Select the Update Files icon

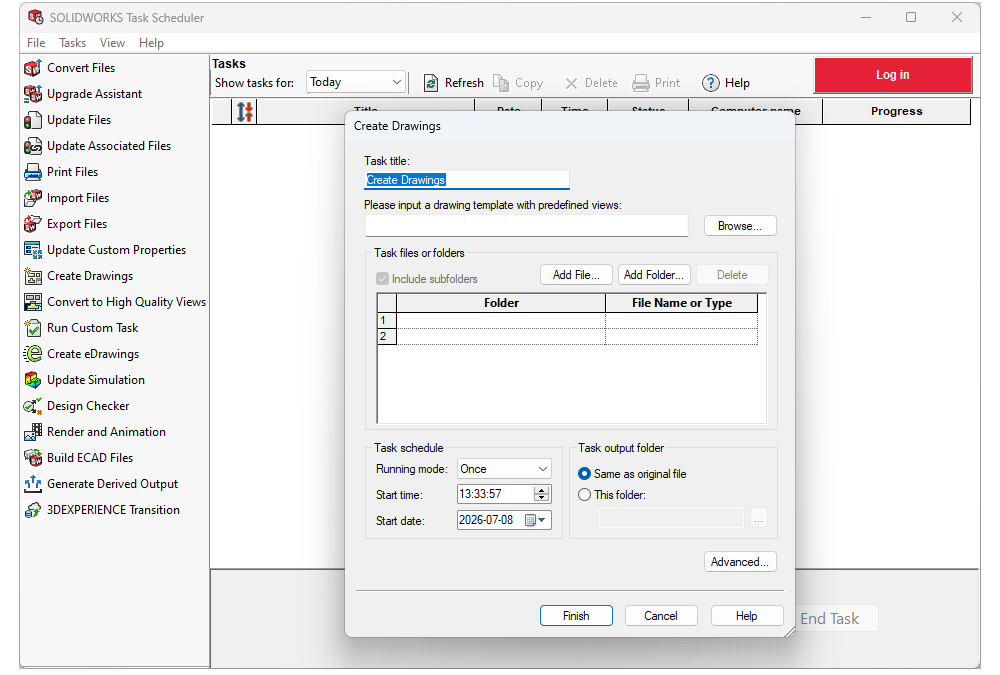(x=33, y=120)
